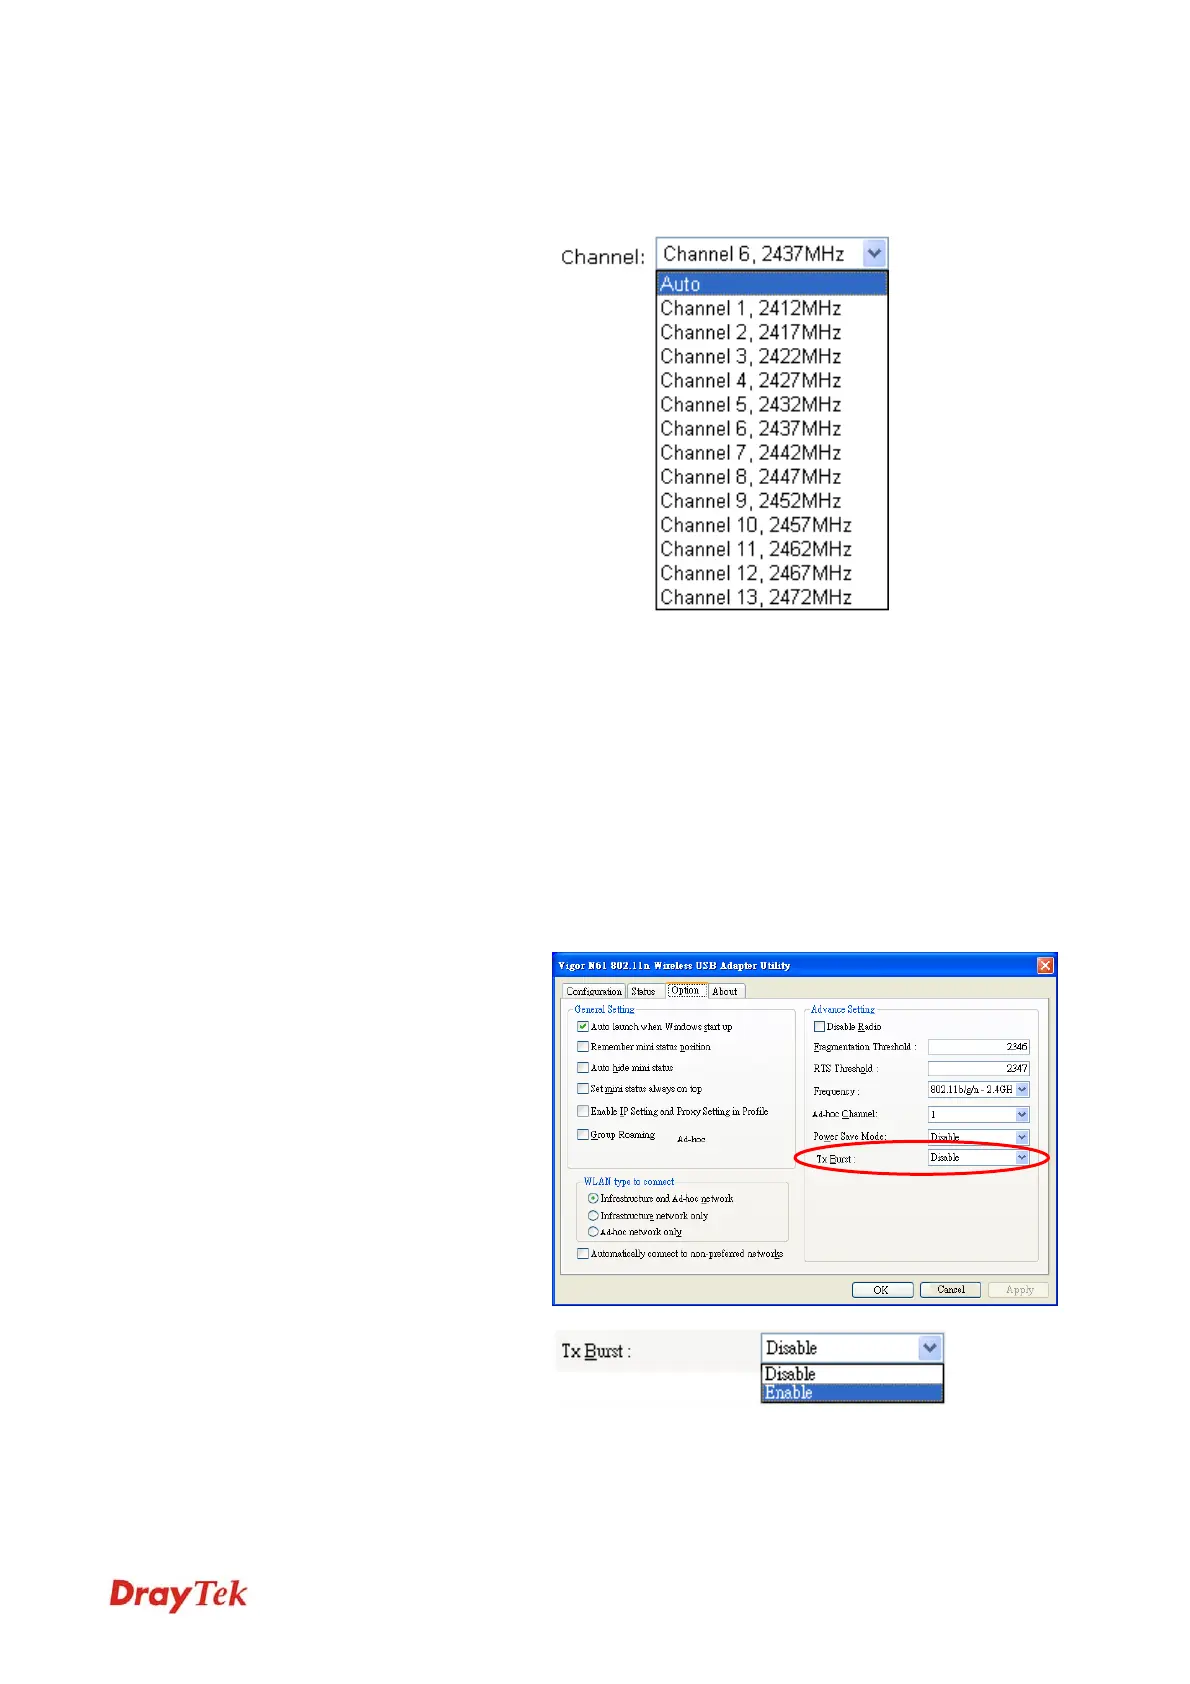This screenshot has width=1190, height=1684.
Task: Click the RTS Threshold field
Action: 978,1068
